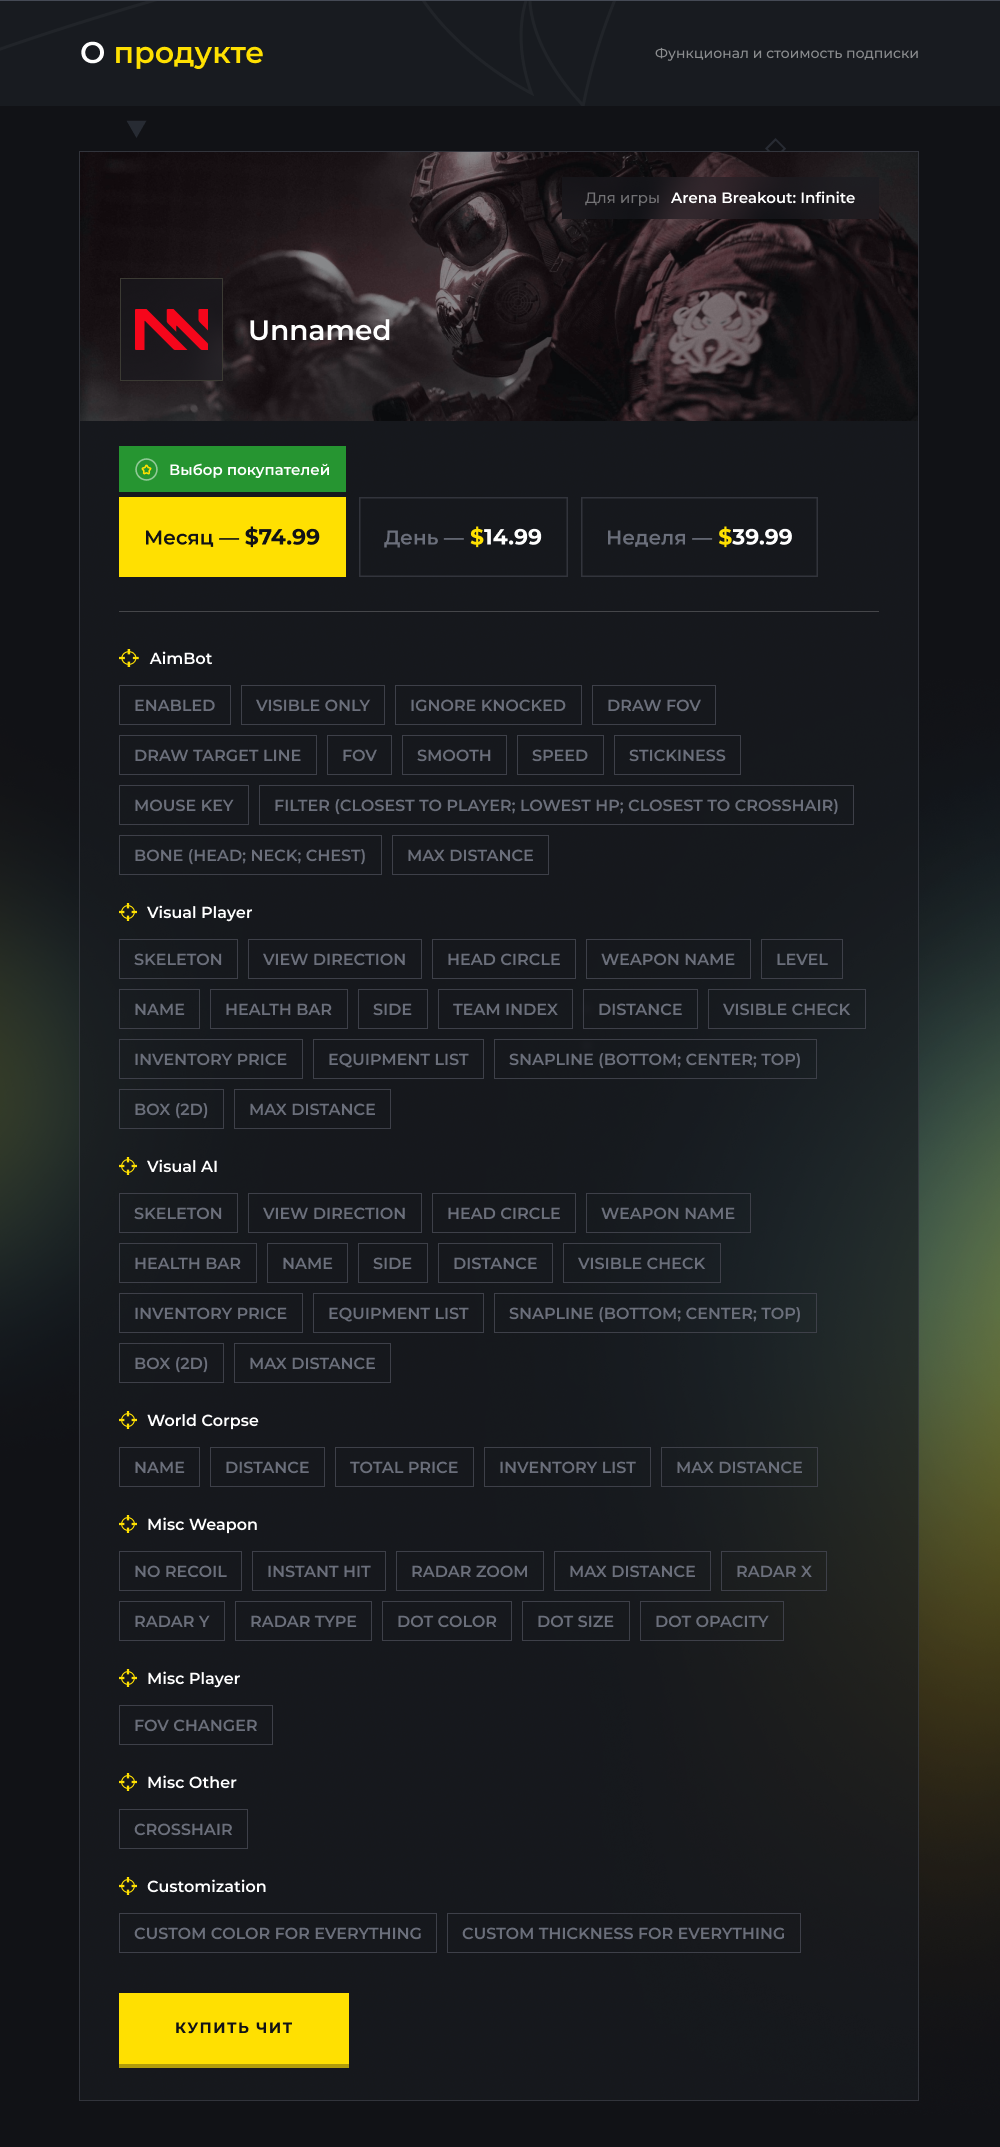Select the День $14.99 subscription plan
This screenshot has width=1000, height=2147.
[x=463, y=537]
